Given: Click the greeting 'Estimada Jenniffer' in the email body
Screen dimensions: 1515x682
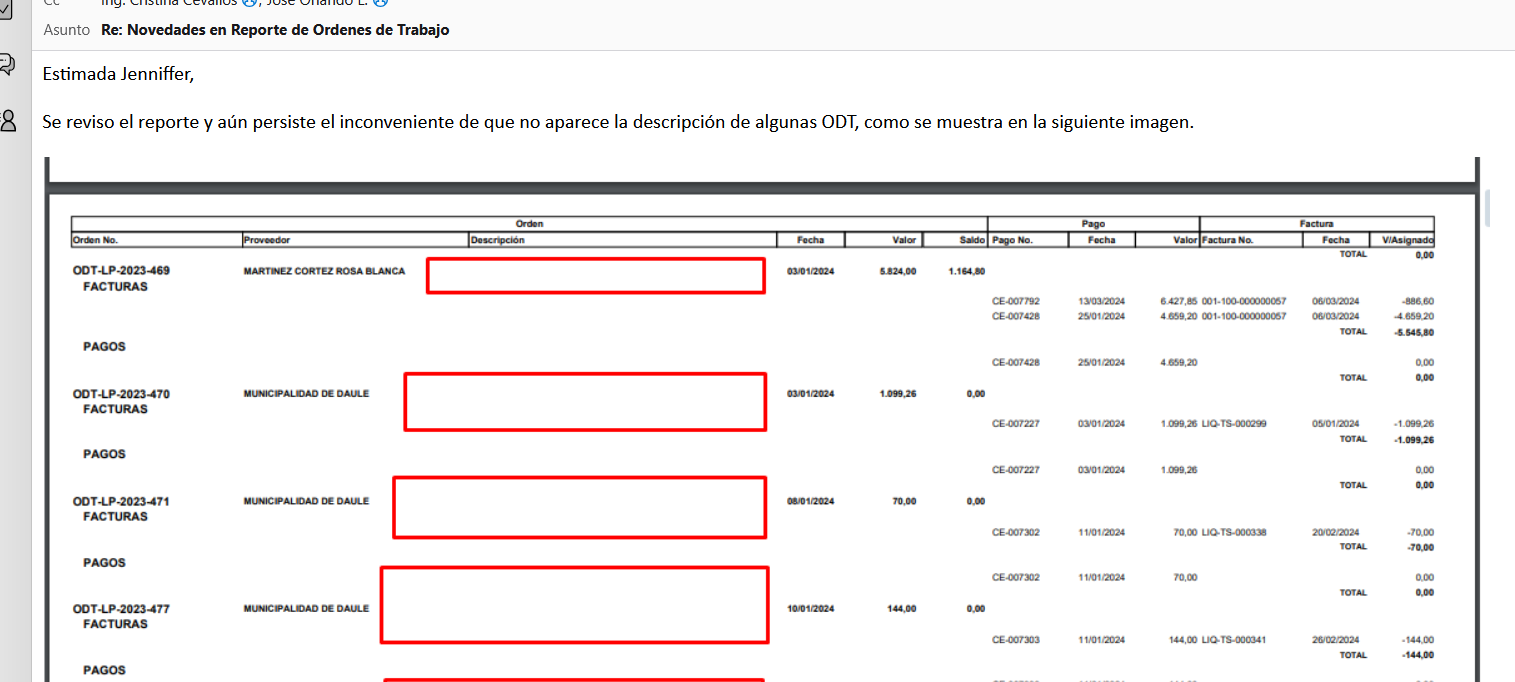Looking at the screenshot, I should tap(118, 74).
